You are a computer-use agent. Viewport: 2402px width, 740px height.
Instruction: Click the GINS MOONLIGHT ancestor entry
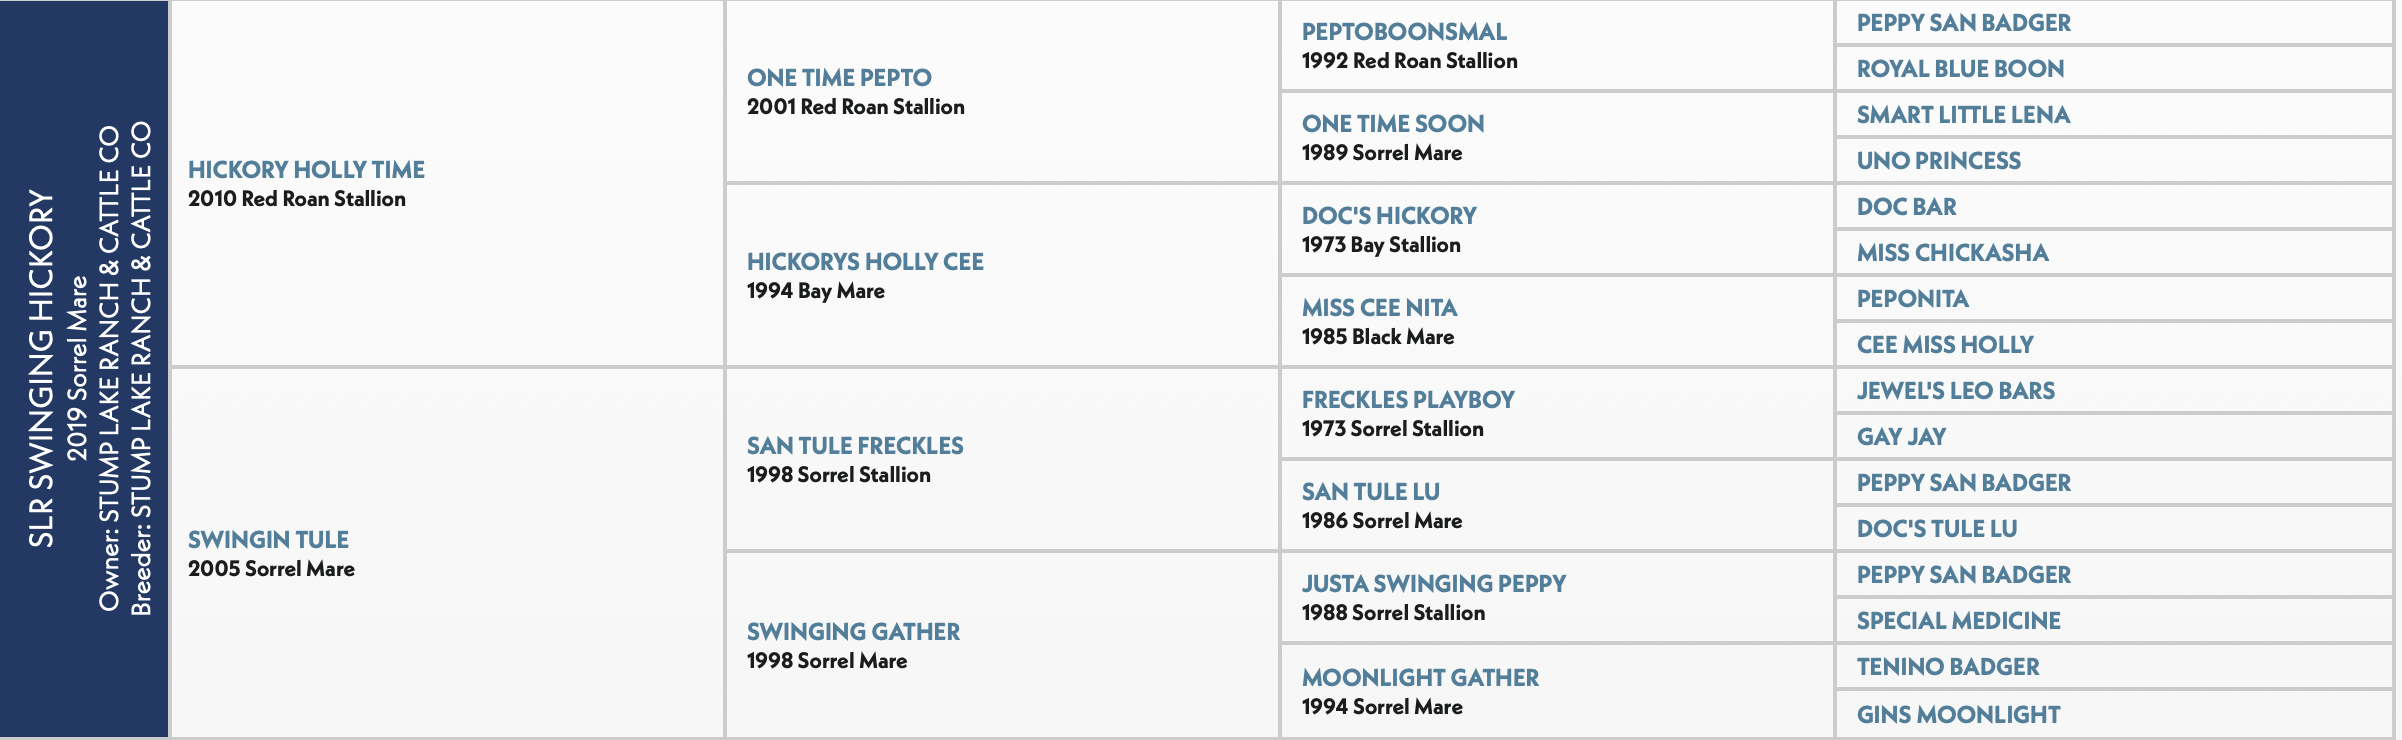click(x=1958, y=715)
